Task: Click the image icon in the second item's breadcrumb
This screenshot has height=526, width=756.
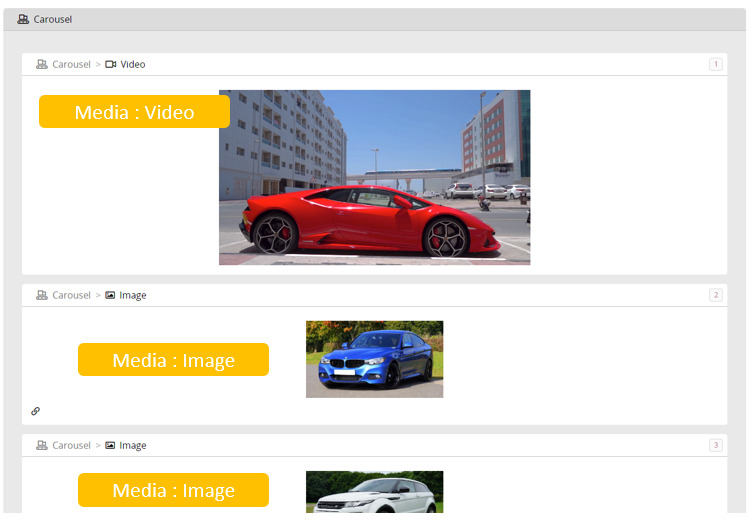Action: 111,295
